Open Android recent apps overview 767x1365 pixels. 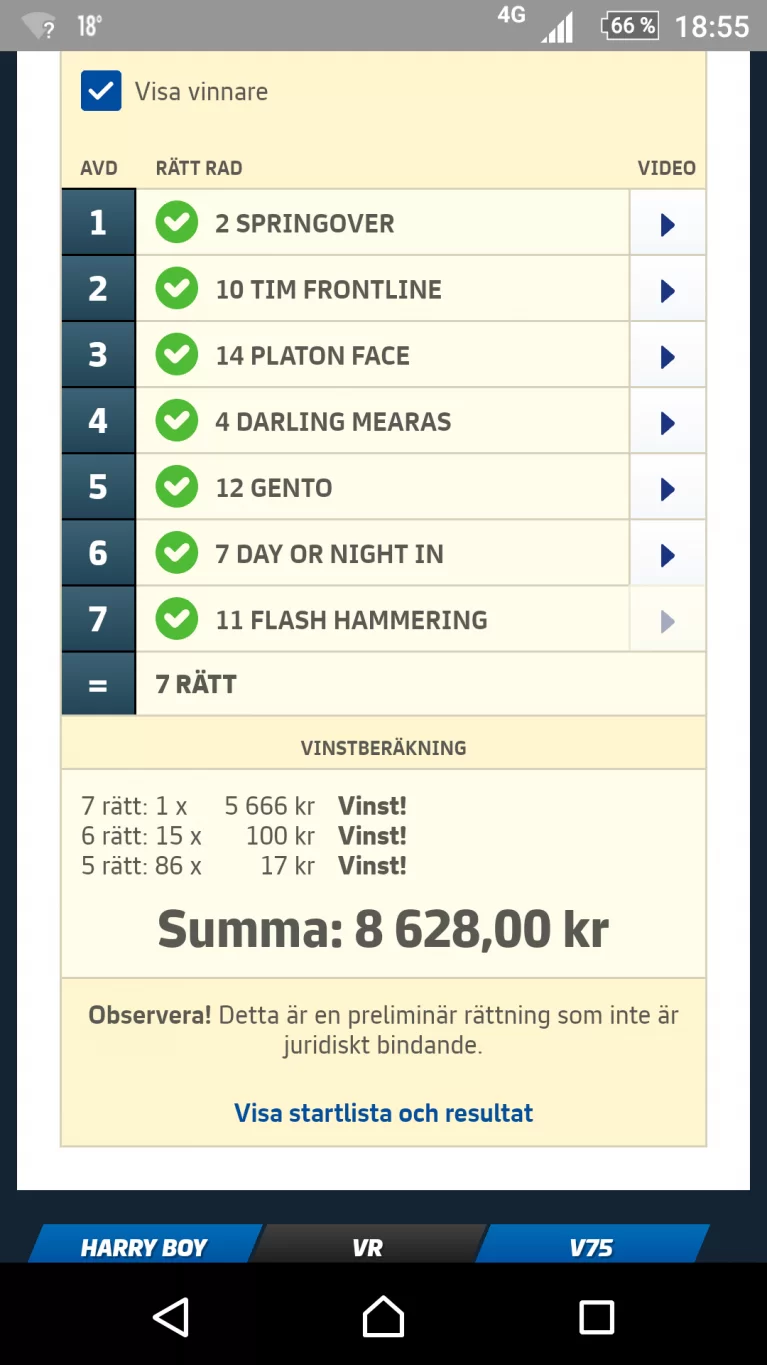click(x=596, y=1316)
